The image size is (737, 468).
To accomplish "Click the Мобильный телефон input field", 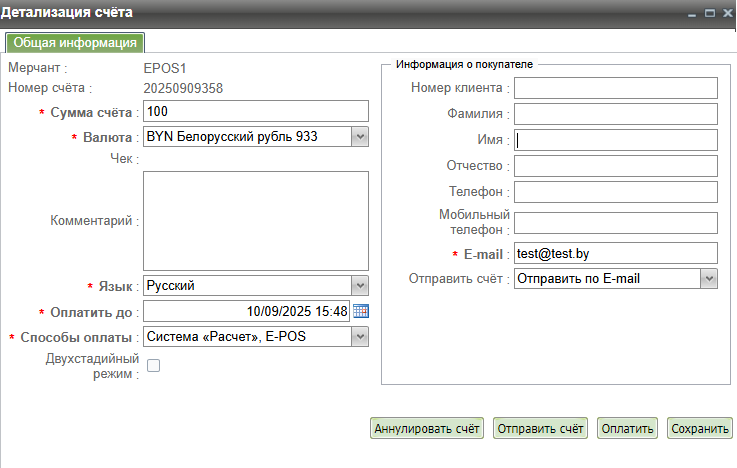I will coord(616,222).
